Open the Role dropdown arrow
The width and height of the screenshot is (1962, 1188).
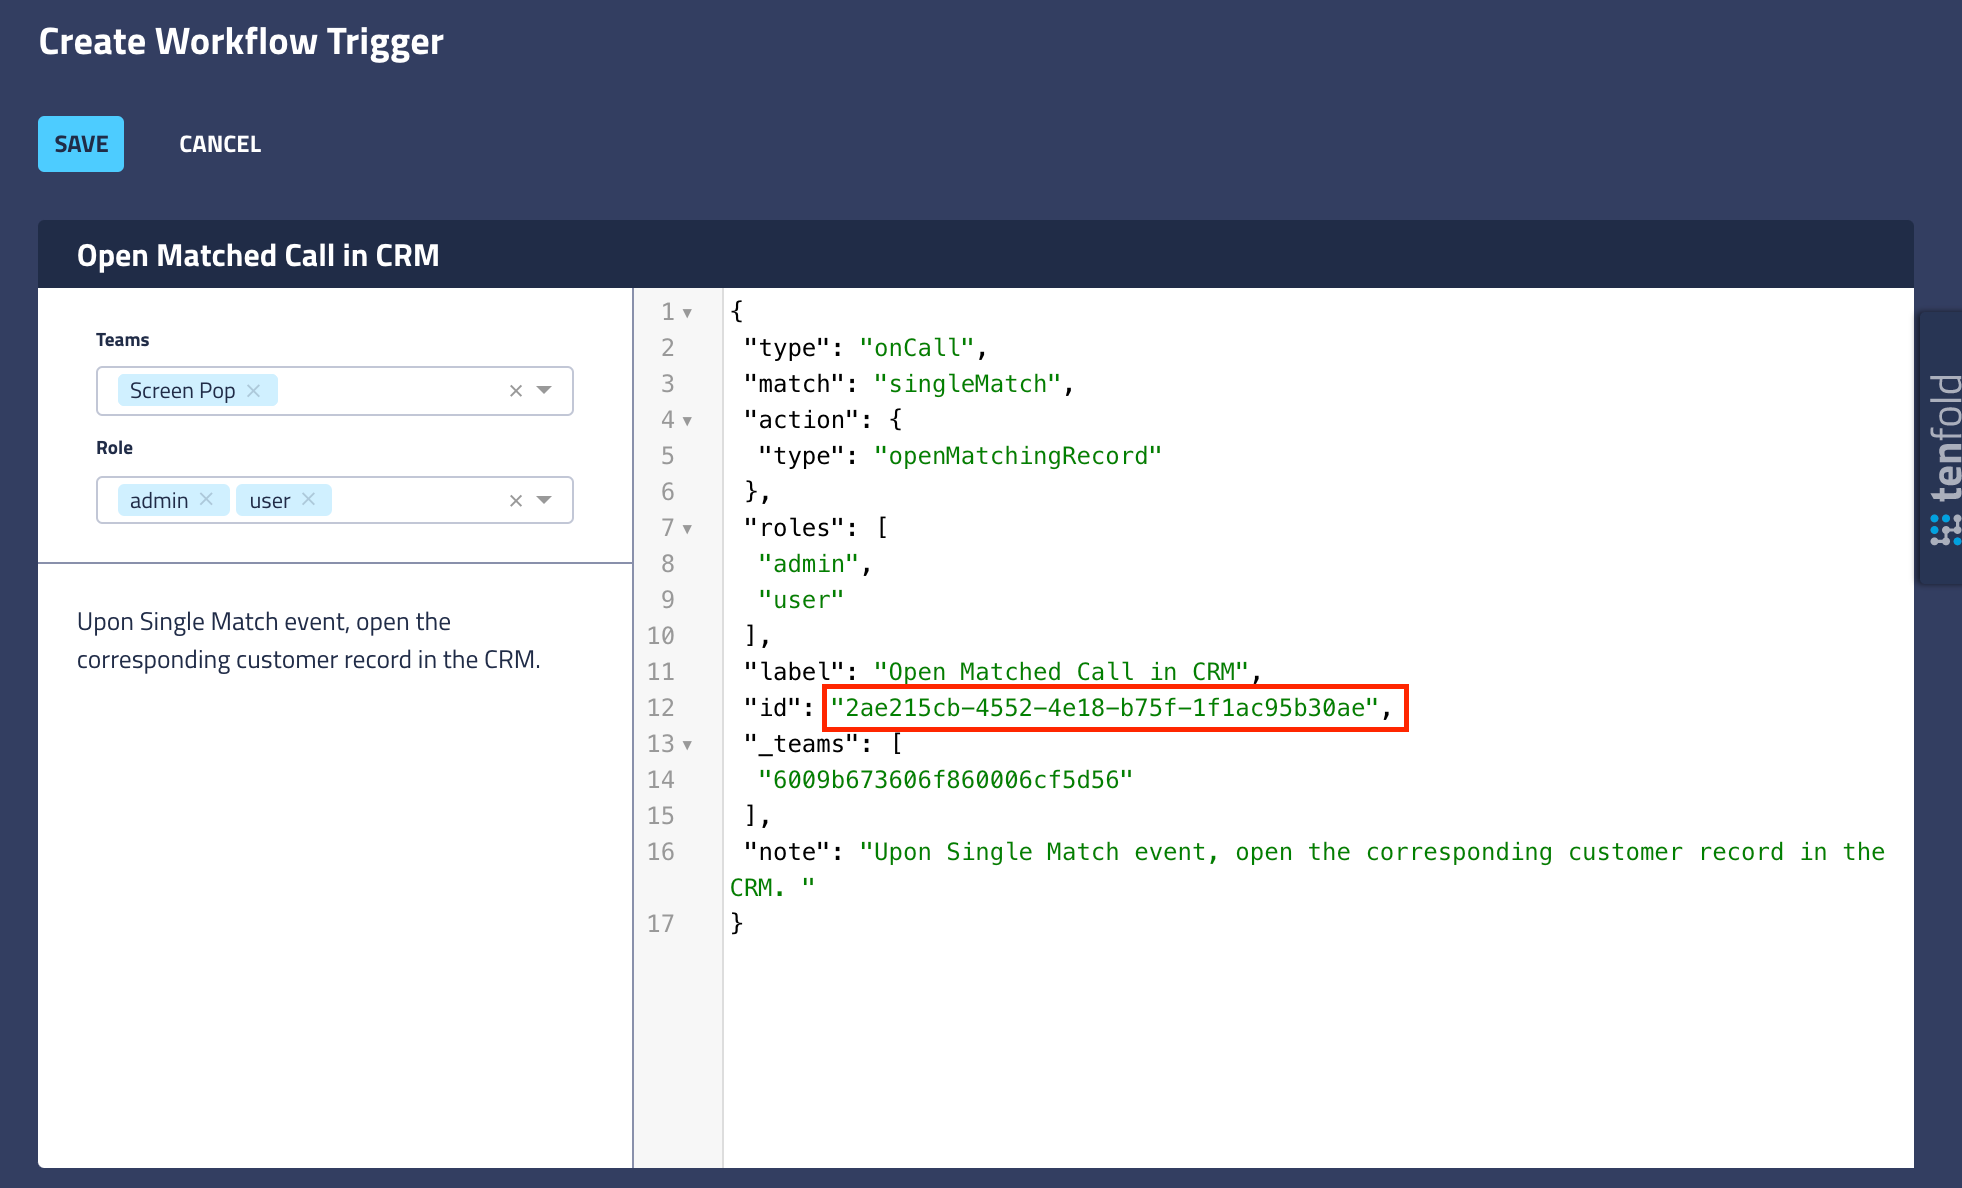pyautogui.click(x=544, y=500)
